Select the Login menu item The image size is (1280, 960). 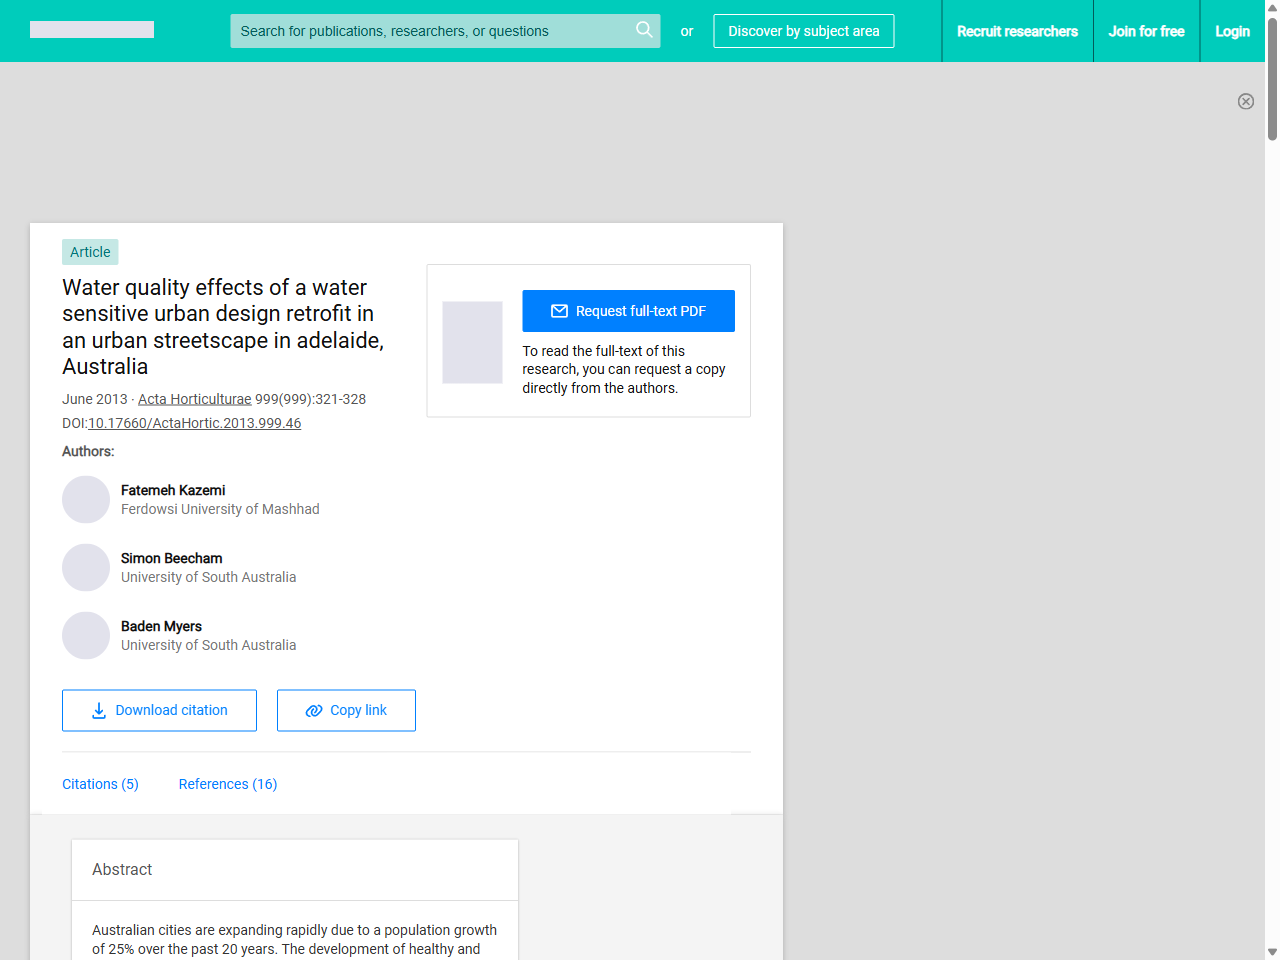coord(1232,31)
